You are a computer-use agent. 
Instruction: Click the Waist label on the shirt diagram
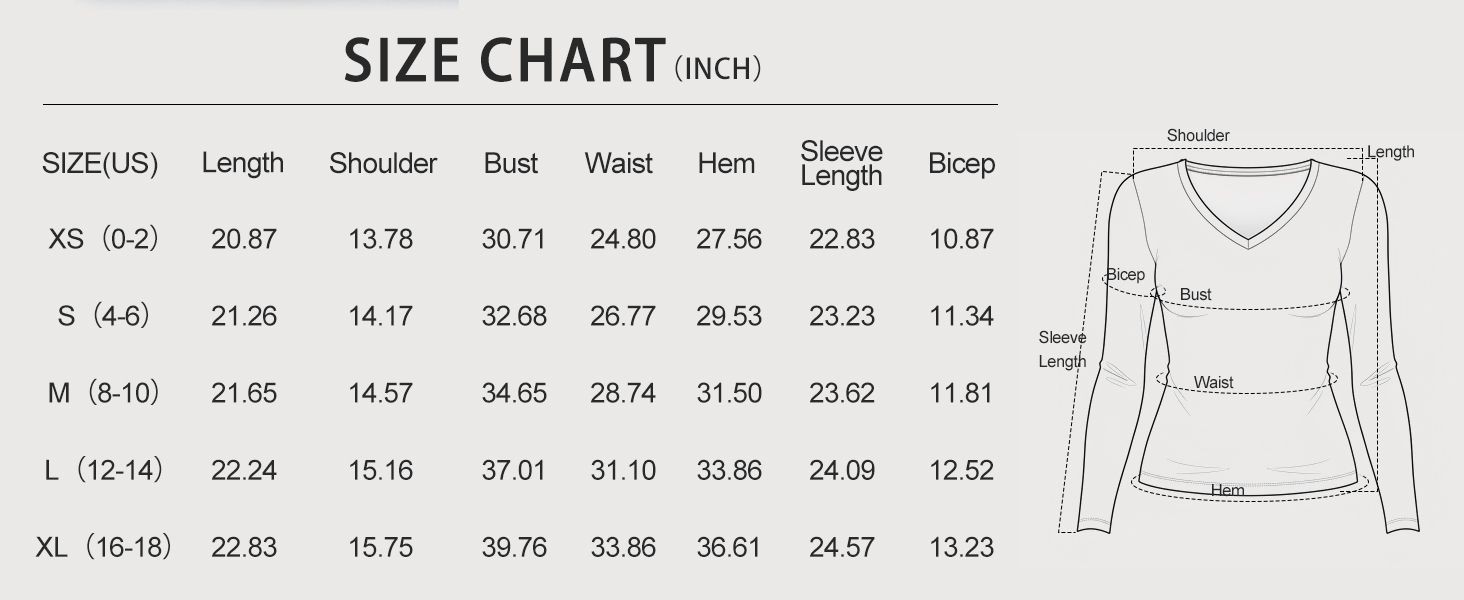pos(1213,383)
